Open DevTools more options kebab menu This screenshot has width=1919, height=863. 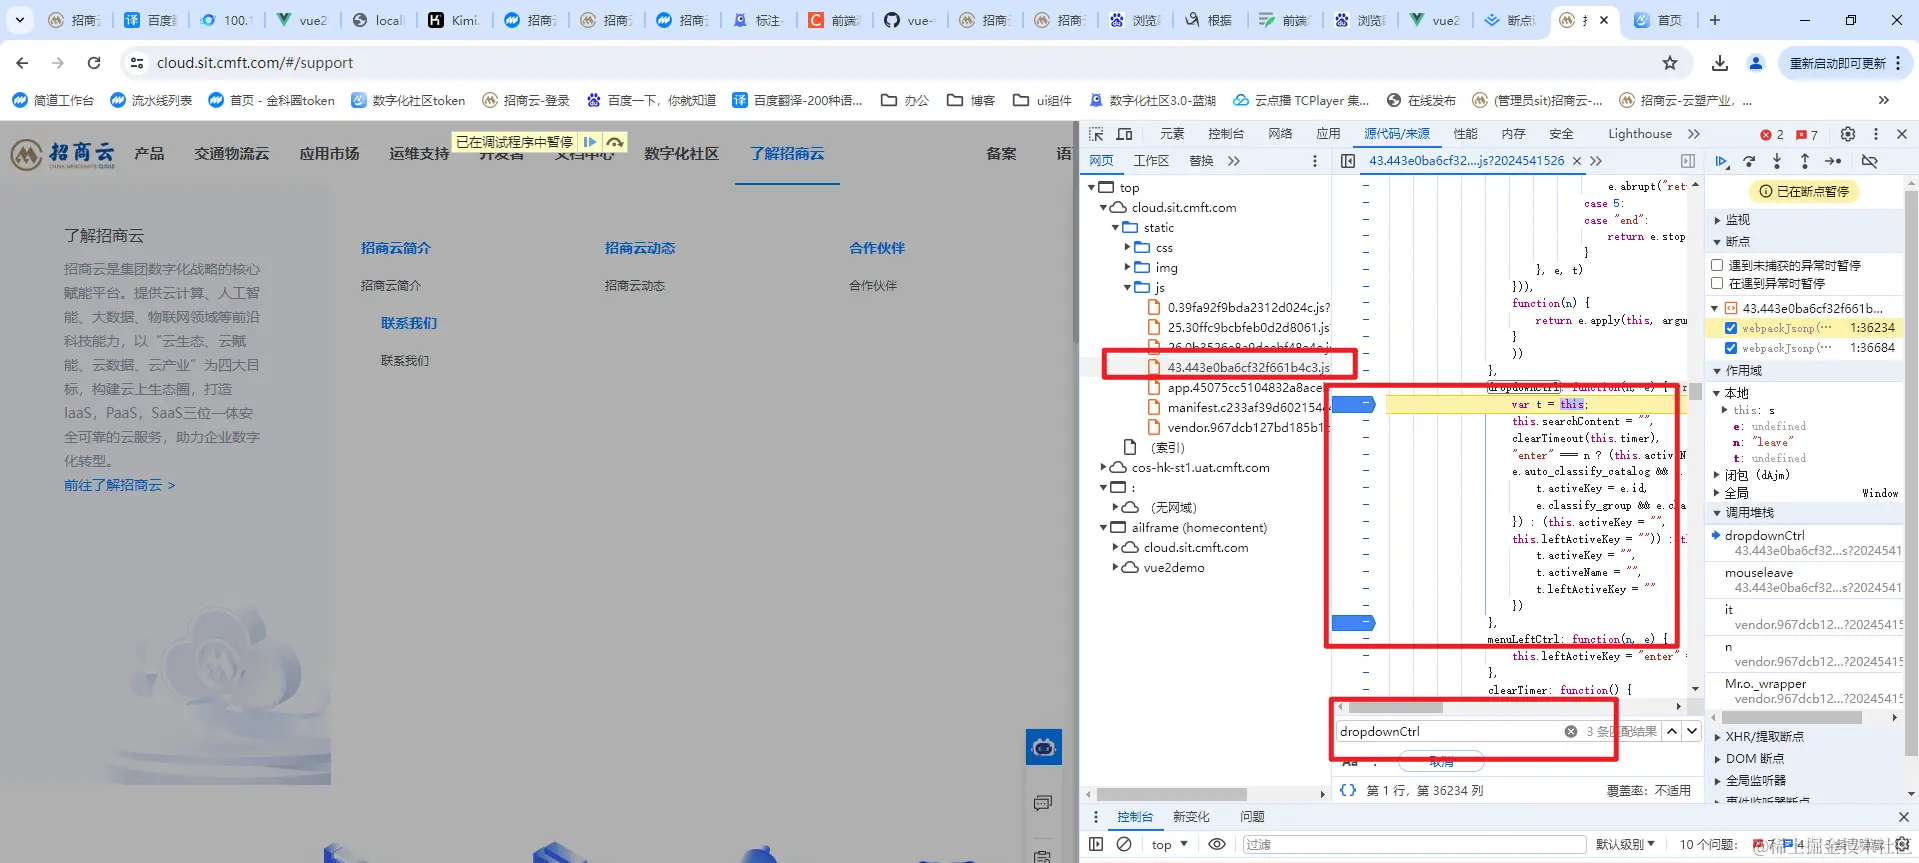click(1876, 134)
